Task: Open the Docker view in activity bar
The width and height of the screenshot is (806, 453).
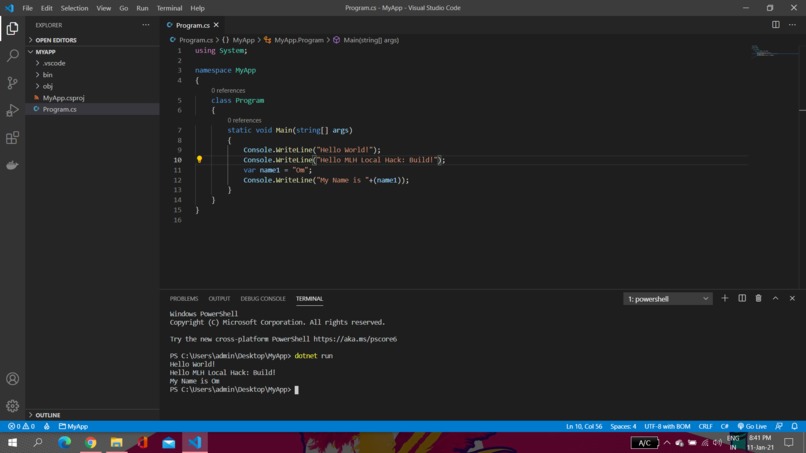Action: (x=12, y=165)
